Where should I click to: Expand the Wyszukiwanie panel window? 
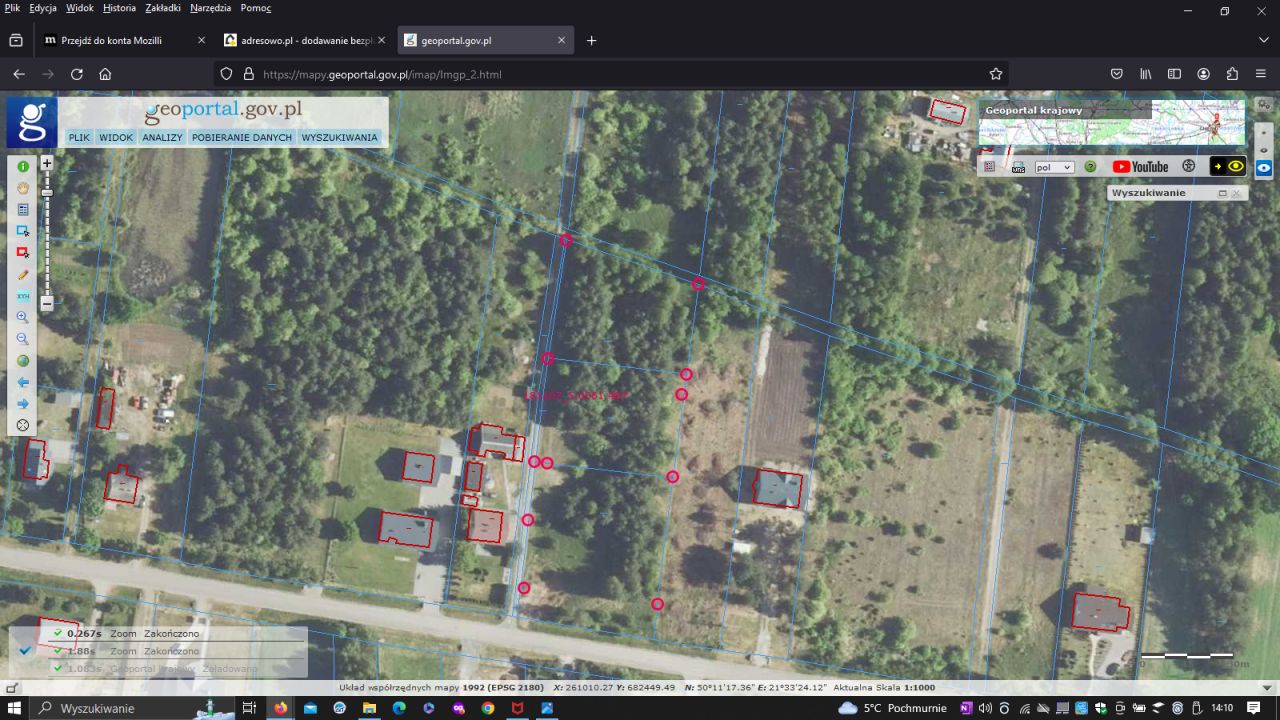(x=1222, y=193)
